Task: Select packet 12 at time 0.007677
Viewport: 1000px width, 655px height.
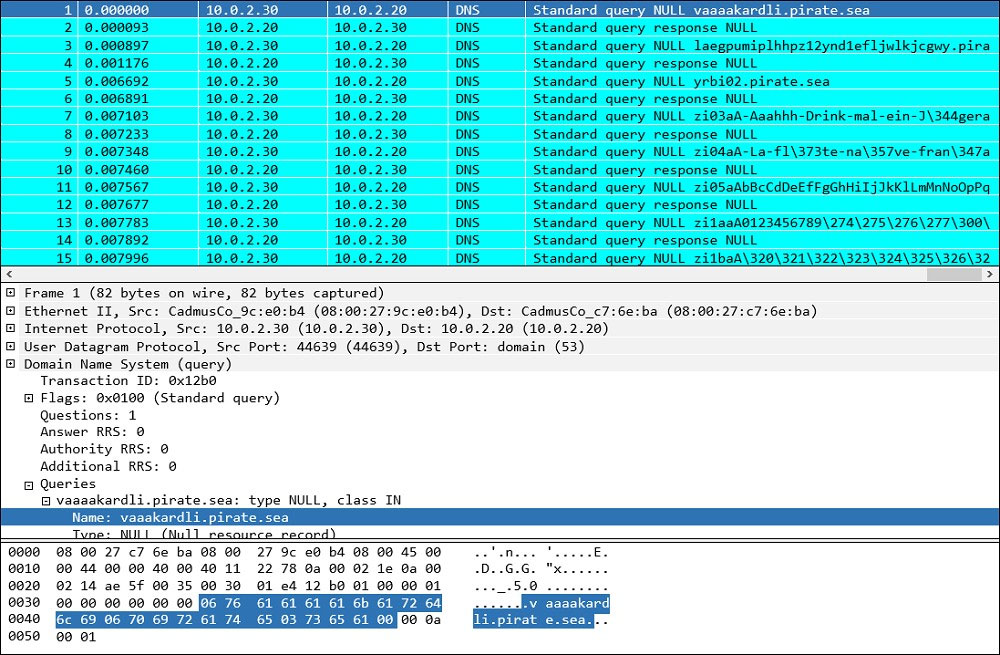Action: point(500,205)
